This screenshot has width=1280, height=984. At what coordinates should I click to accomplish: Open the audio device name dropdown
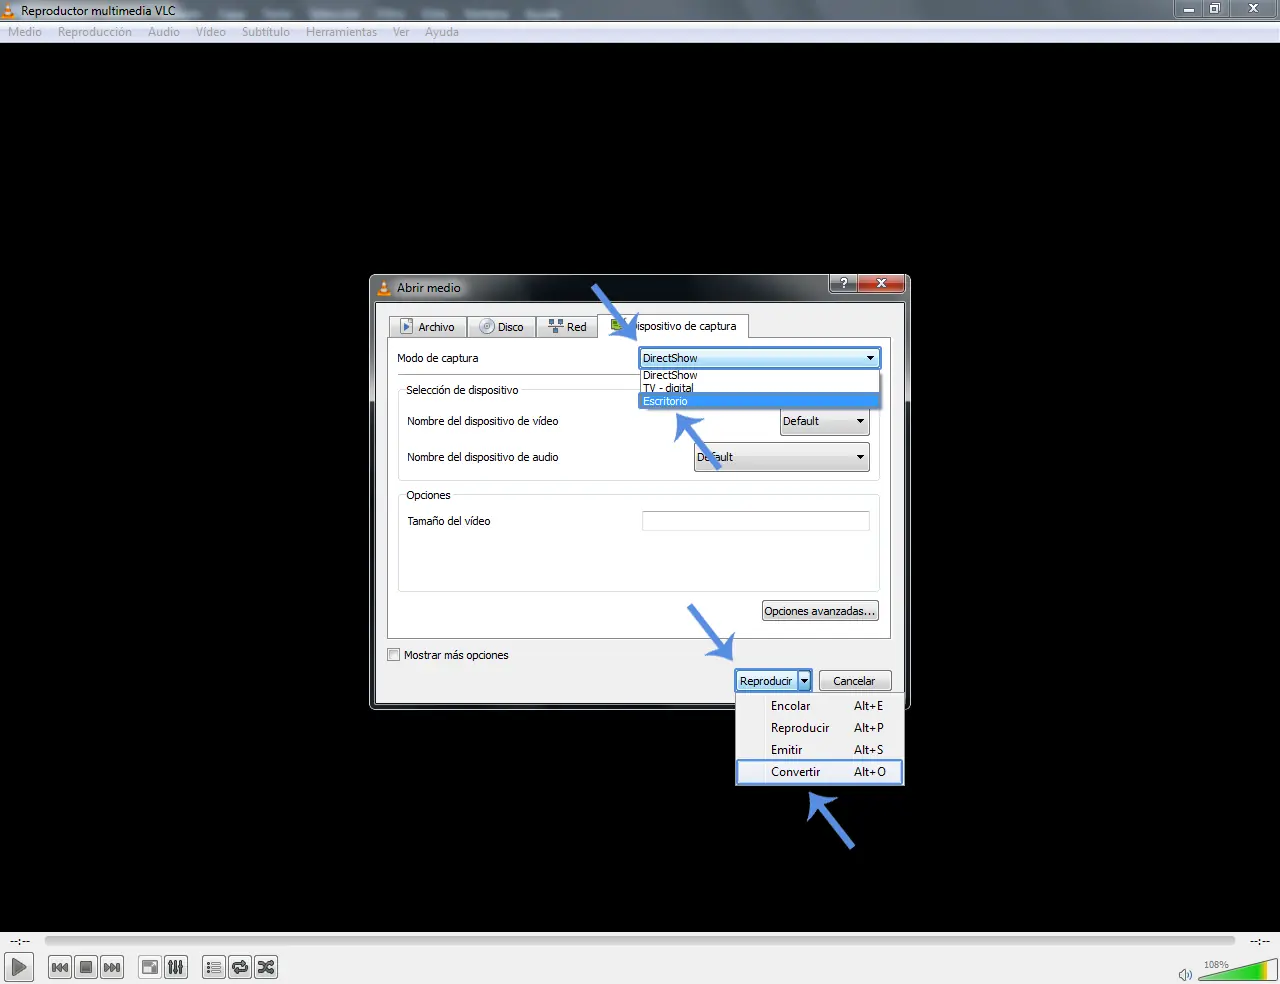pyautogui.click(x=782, y=457)
